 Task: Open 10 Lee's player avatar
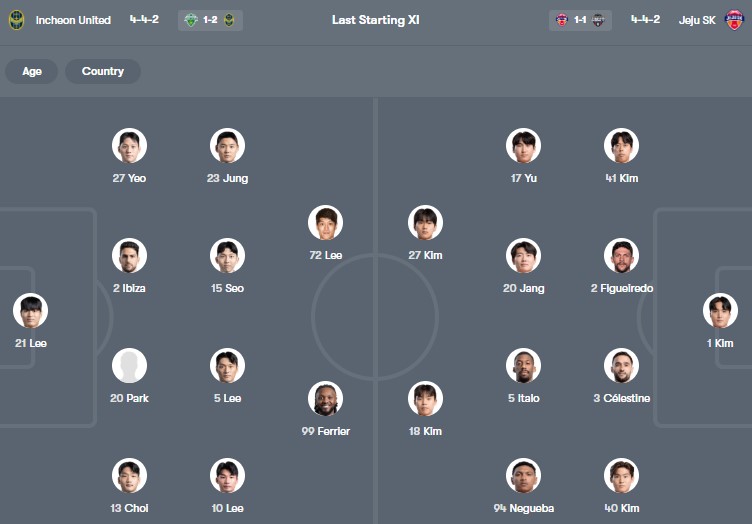coord(227,476)
